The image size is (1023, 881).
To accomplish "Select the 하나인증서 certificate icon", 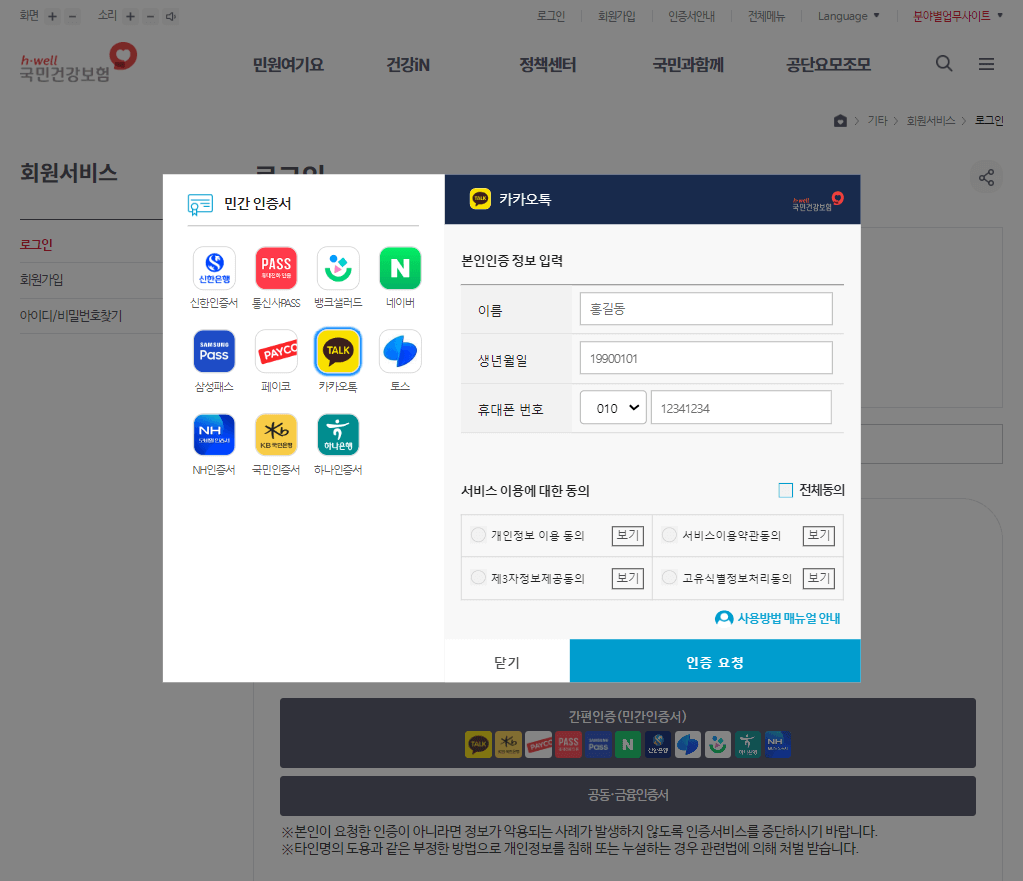I will [x=338, y=435].
